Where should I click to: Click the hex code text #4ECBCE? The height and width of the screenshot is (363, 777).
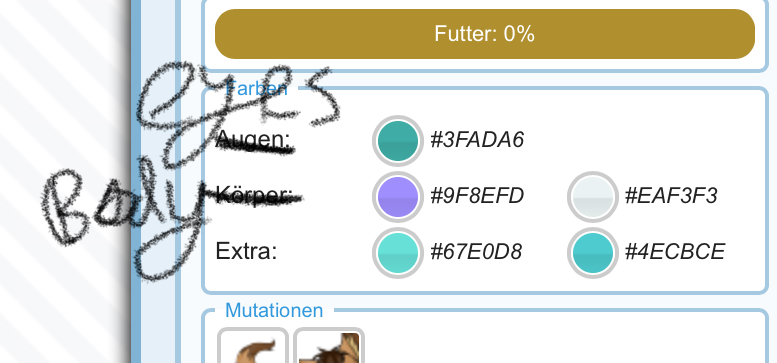(x=675, y=253)
